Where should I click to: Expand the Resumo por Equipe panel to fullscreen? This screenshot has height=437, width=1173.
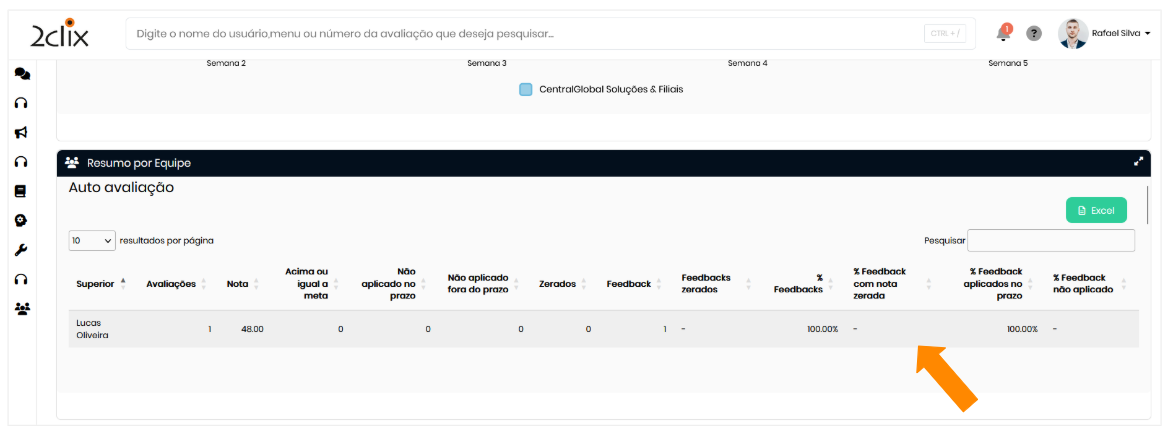(x=1138, y=162)
